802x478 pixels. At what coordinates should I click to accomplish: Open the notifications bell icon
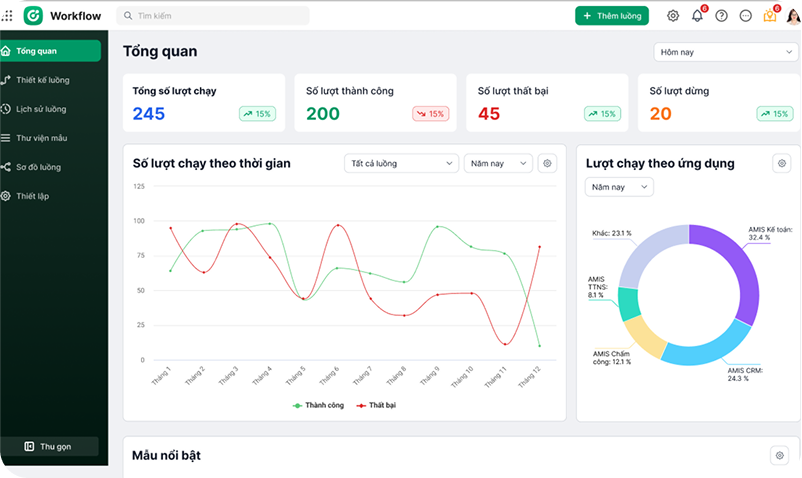click(697, 16)
